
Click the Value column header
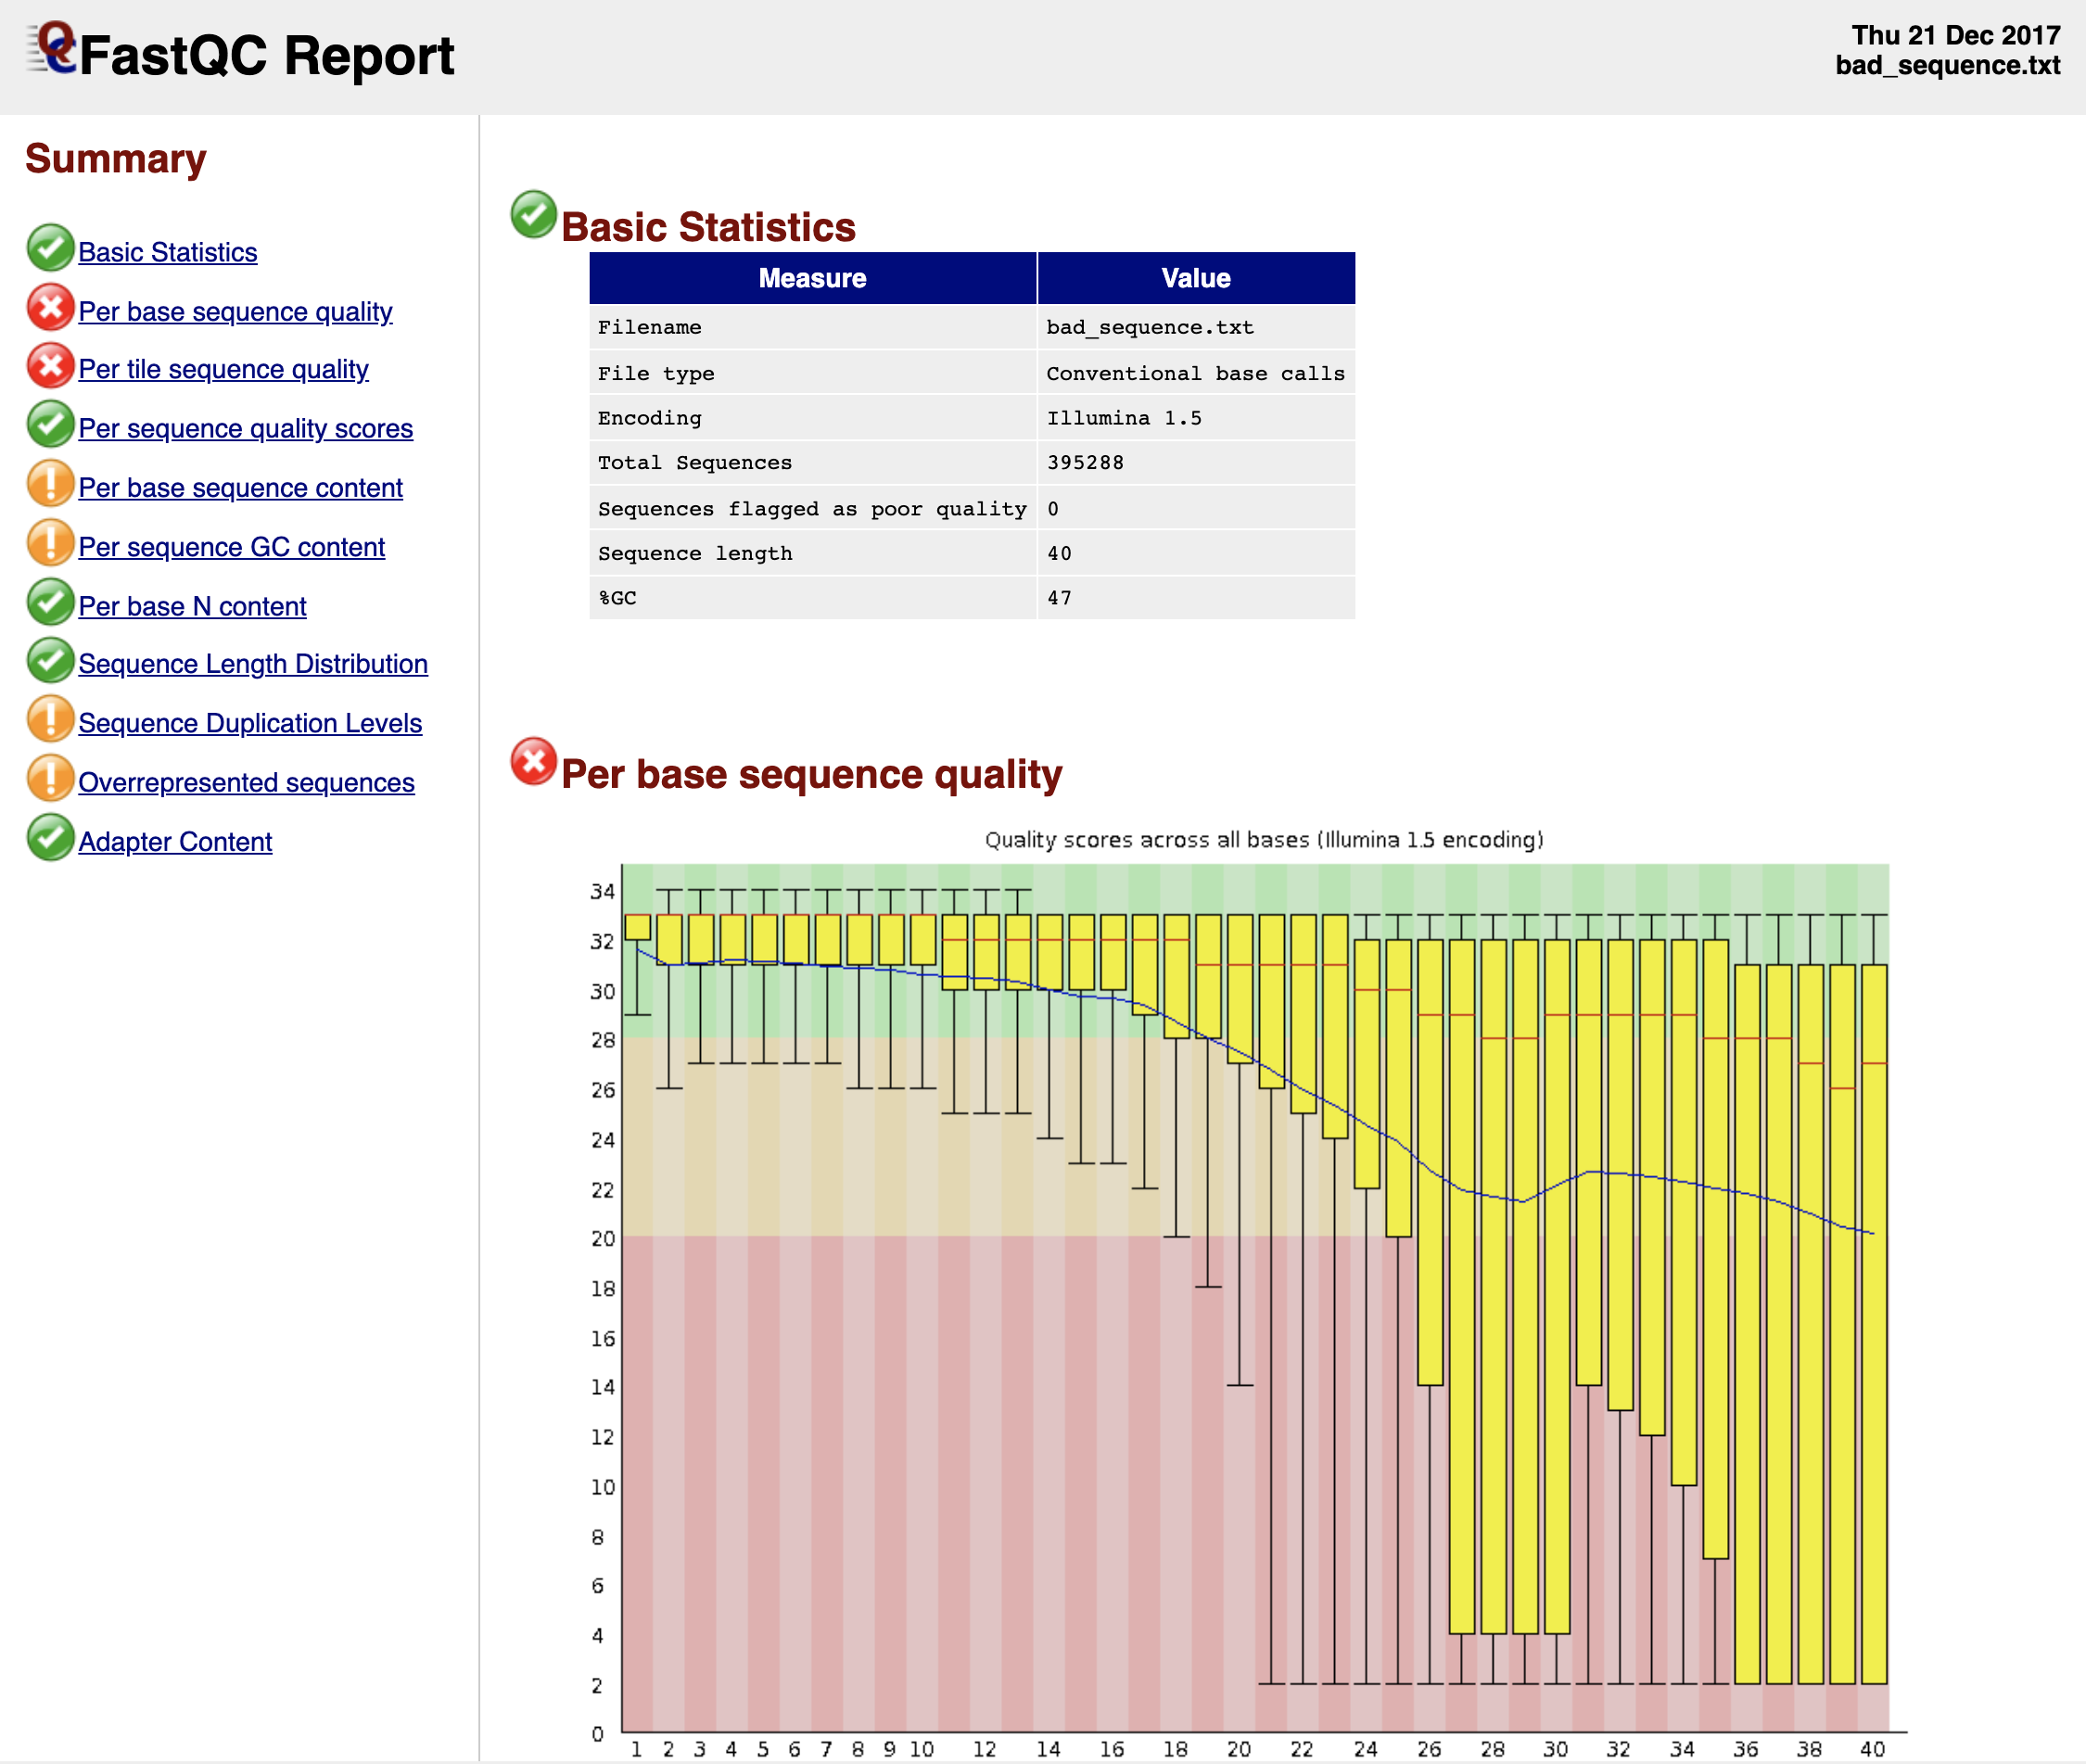point(1195,278)
